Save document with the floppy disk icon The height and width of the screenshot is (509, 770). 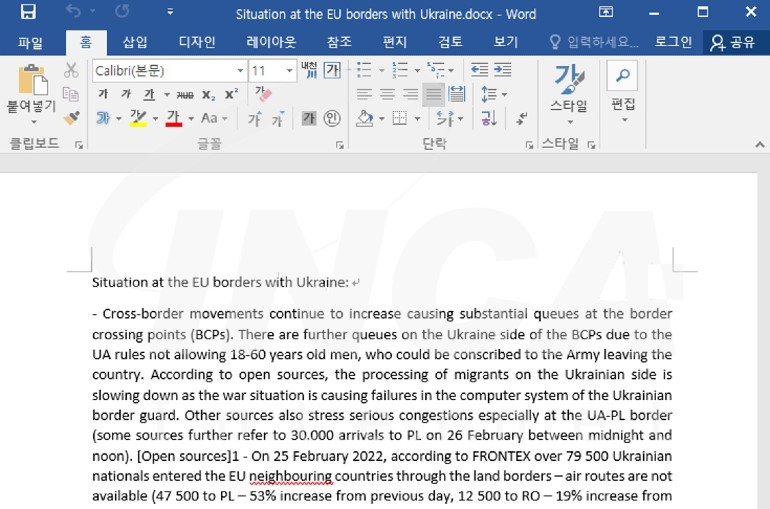tap(28, 12)
